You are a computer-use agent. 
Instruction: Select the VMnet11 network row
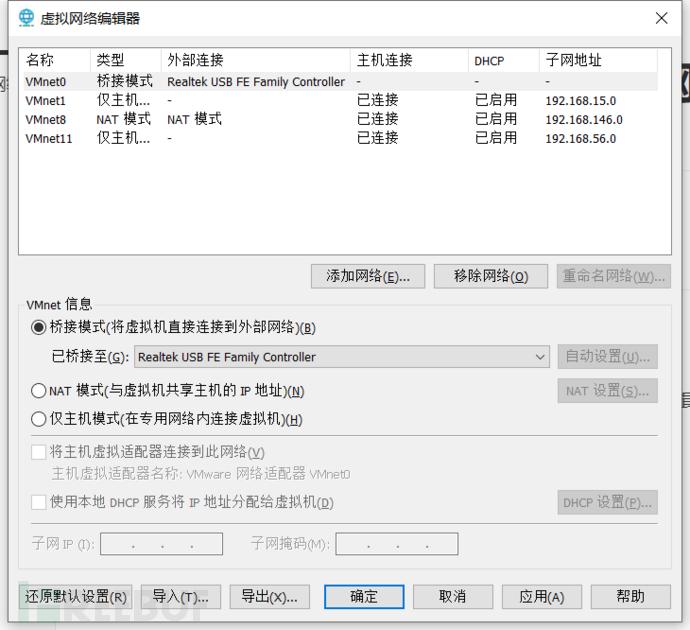pos(341,139)
